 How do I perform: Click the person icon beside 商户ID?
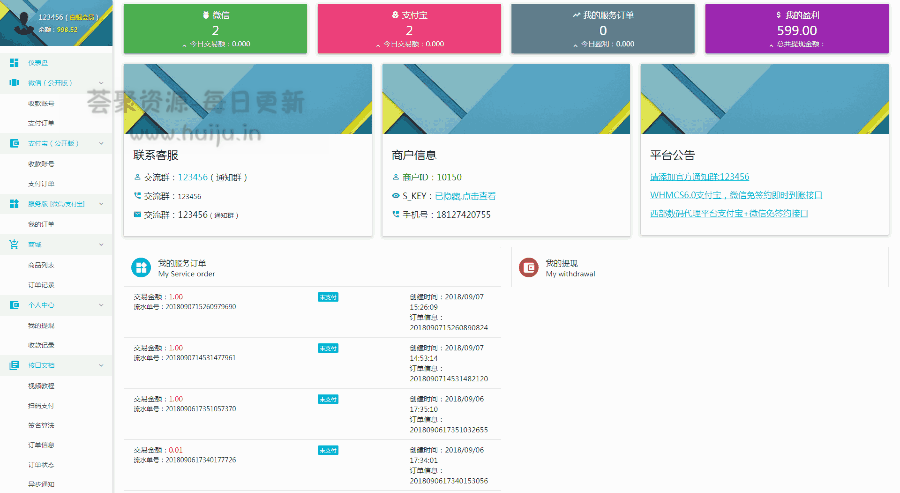395,177
